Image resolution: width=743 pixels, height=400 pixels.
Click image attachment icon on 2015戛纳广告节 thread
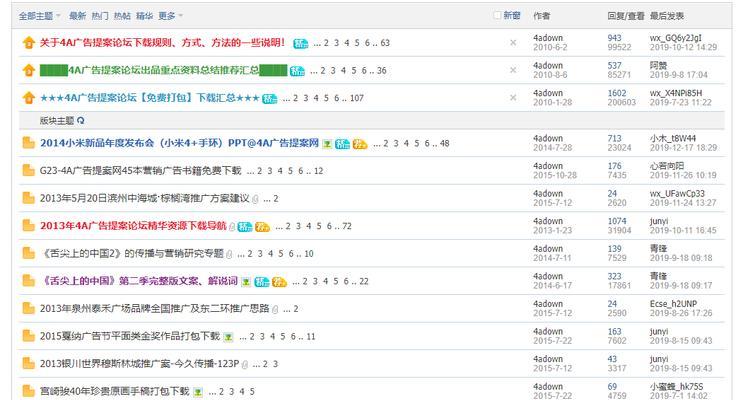point(228,337)
